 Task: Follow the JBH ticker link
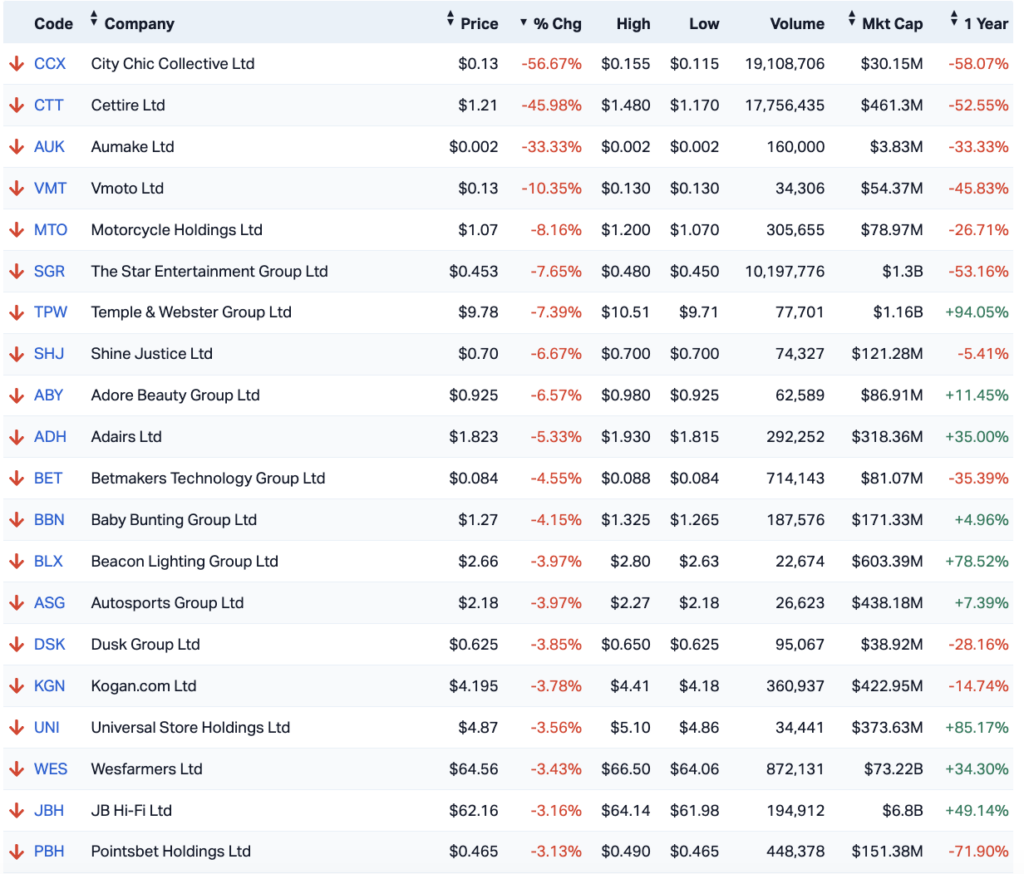tap(49, 811)
